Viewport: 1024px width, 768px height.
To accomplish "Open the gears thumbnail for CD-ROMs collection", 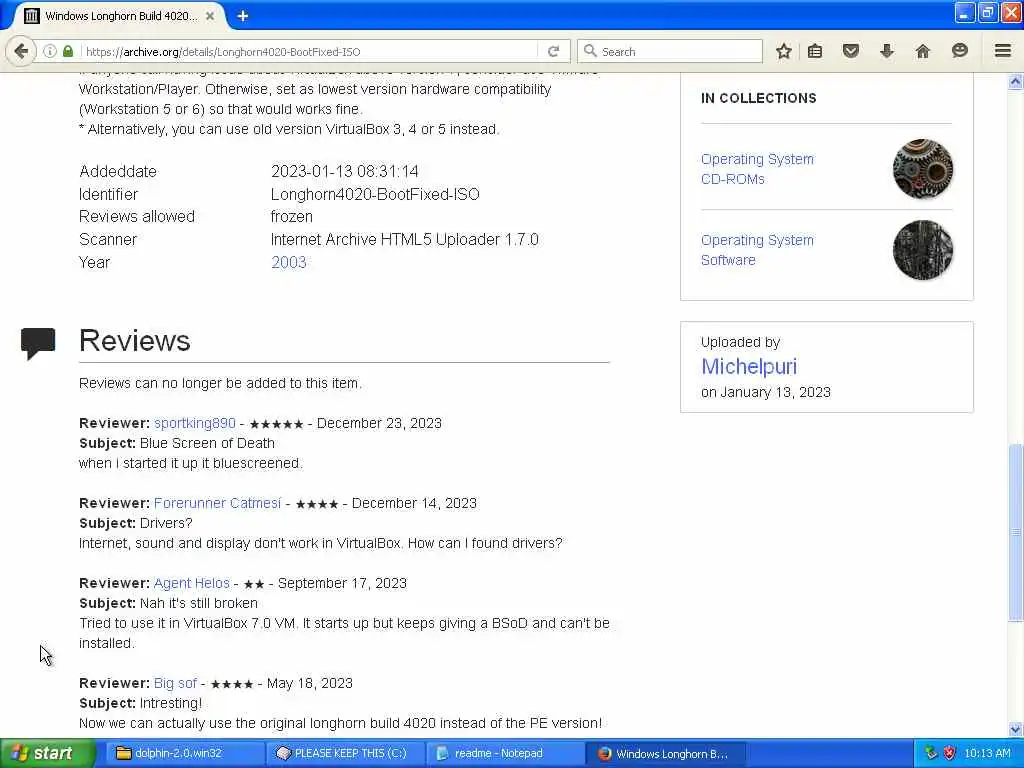I will pos(922,168).
